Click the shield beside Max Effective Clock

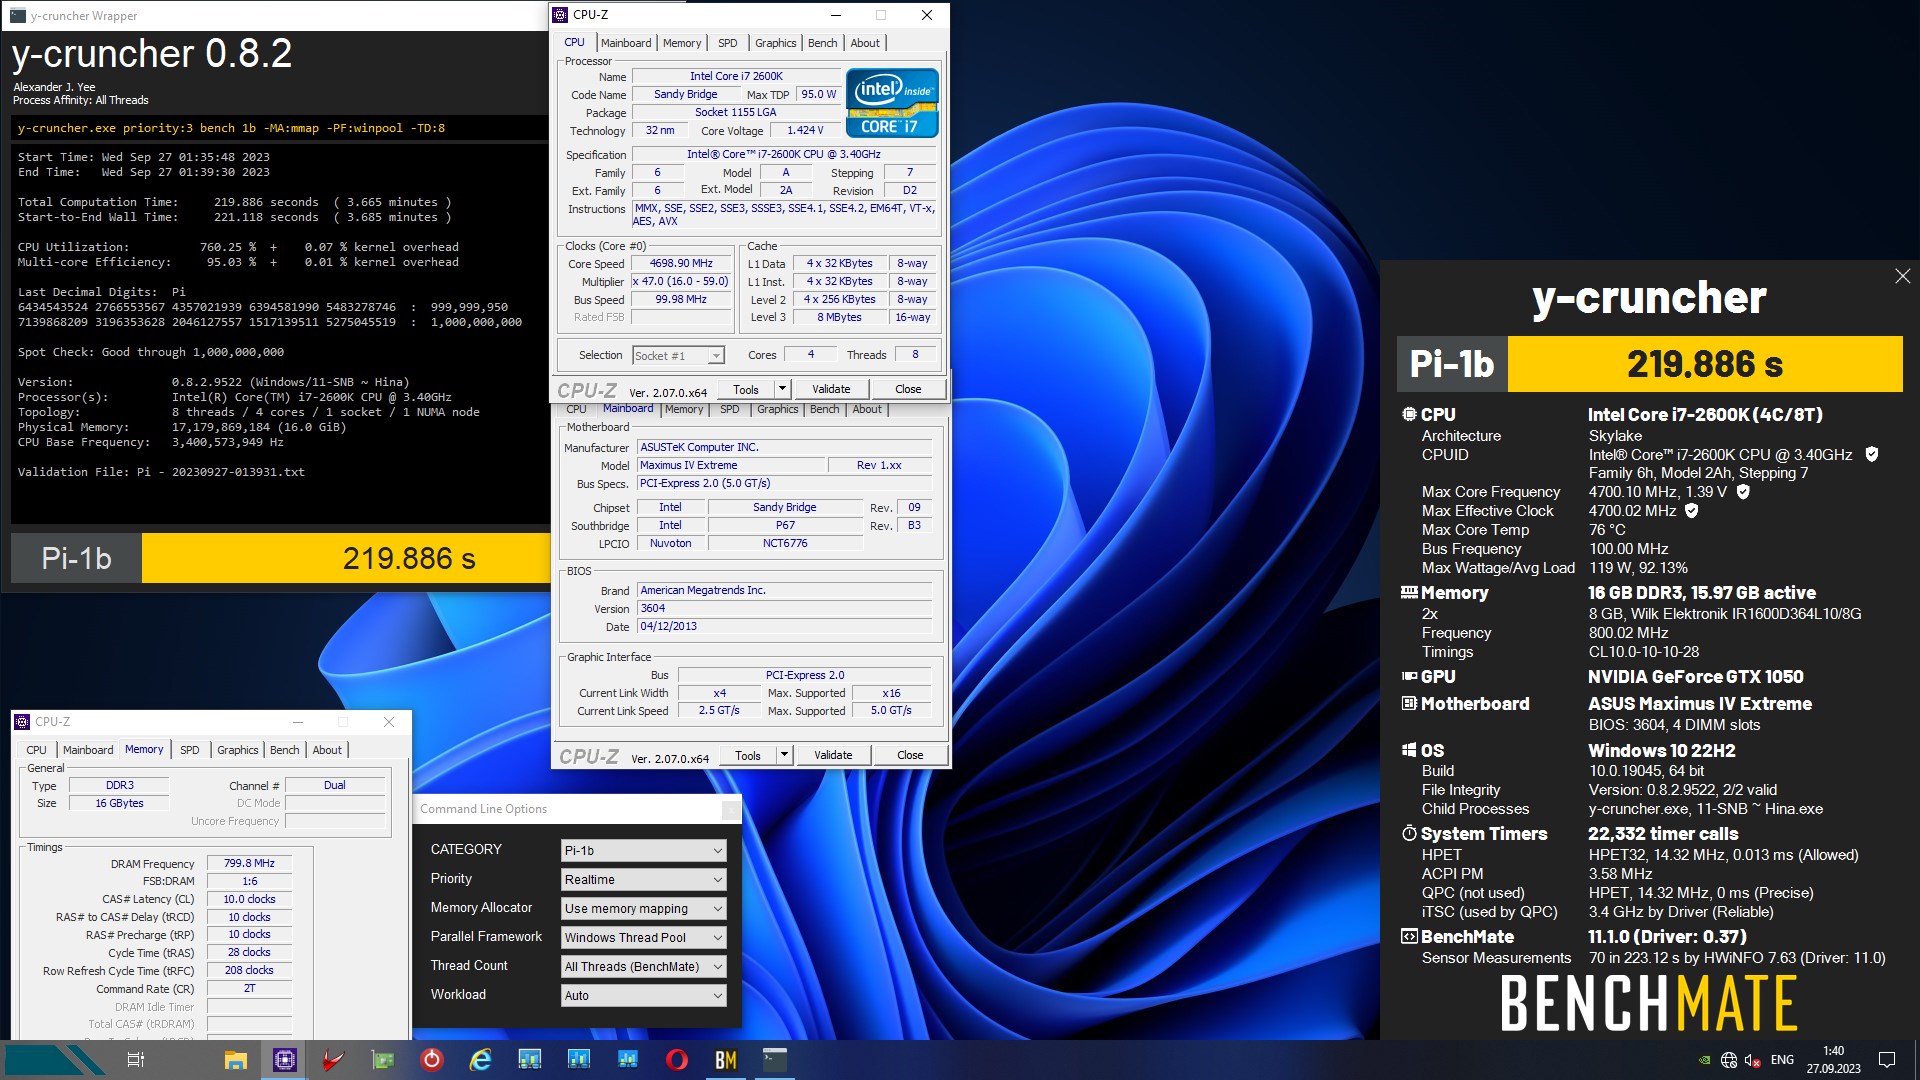(x=1692, y=510)
